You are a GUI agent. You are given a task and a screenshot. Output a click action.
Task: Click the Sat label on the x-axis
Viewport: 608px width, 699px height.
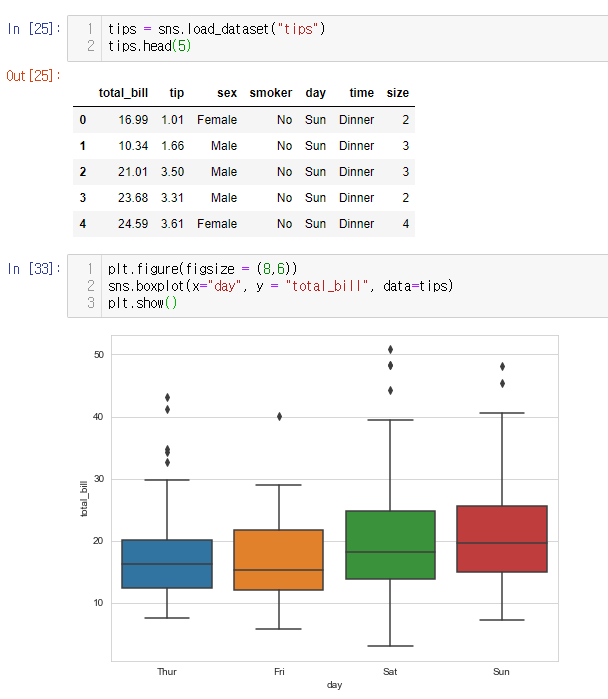(x=390, y=672)
